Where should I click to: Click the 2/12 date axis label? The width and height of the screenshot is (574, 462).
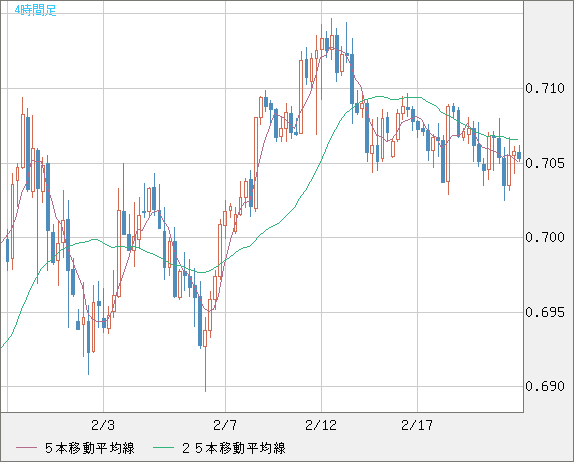point(321,425)
